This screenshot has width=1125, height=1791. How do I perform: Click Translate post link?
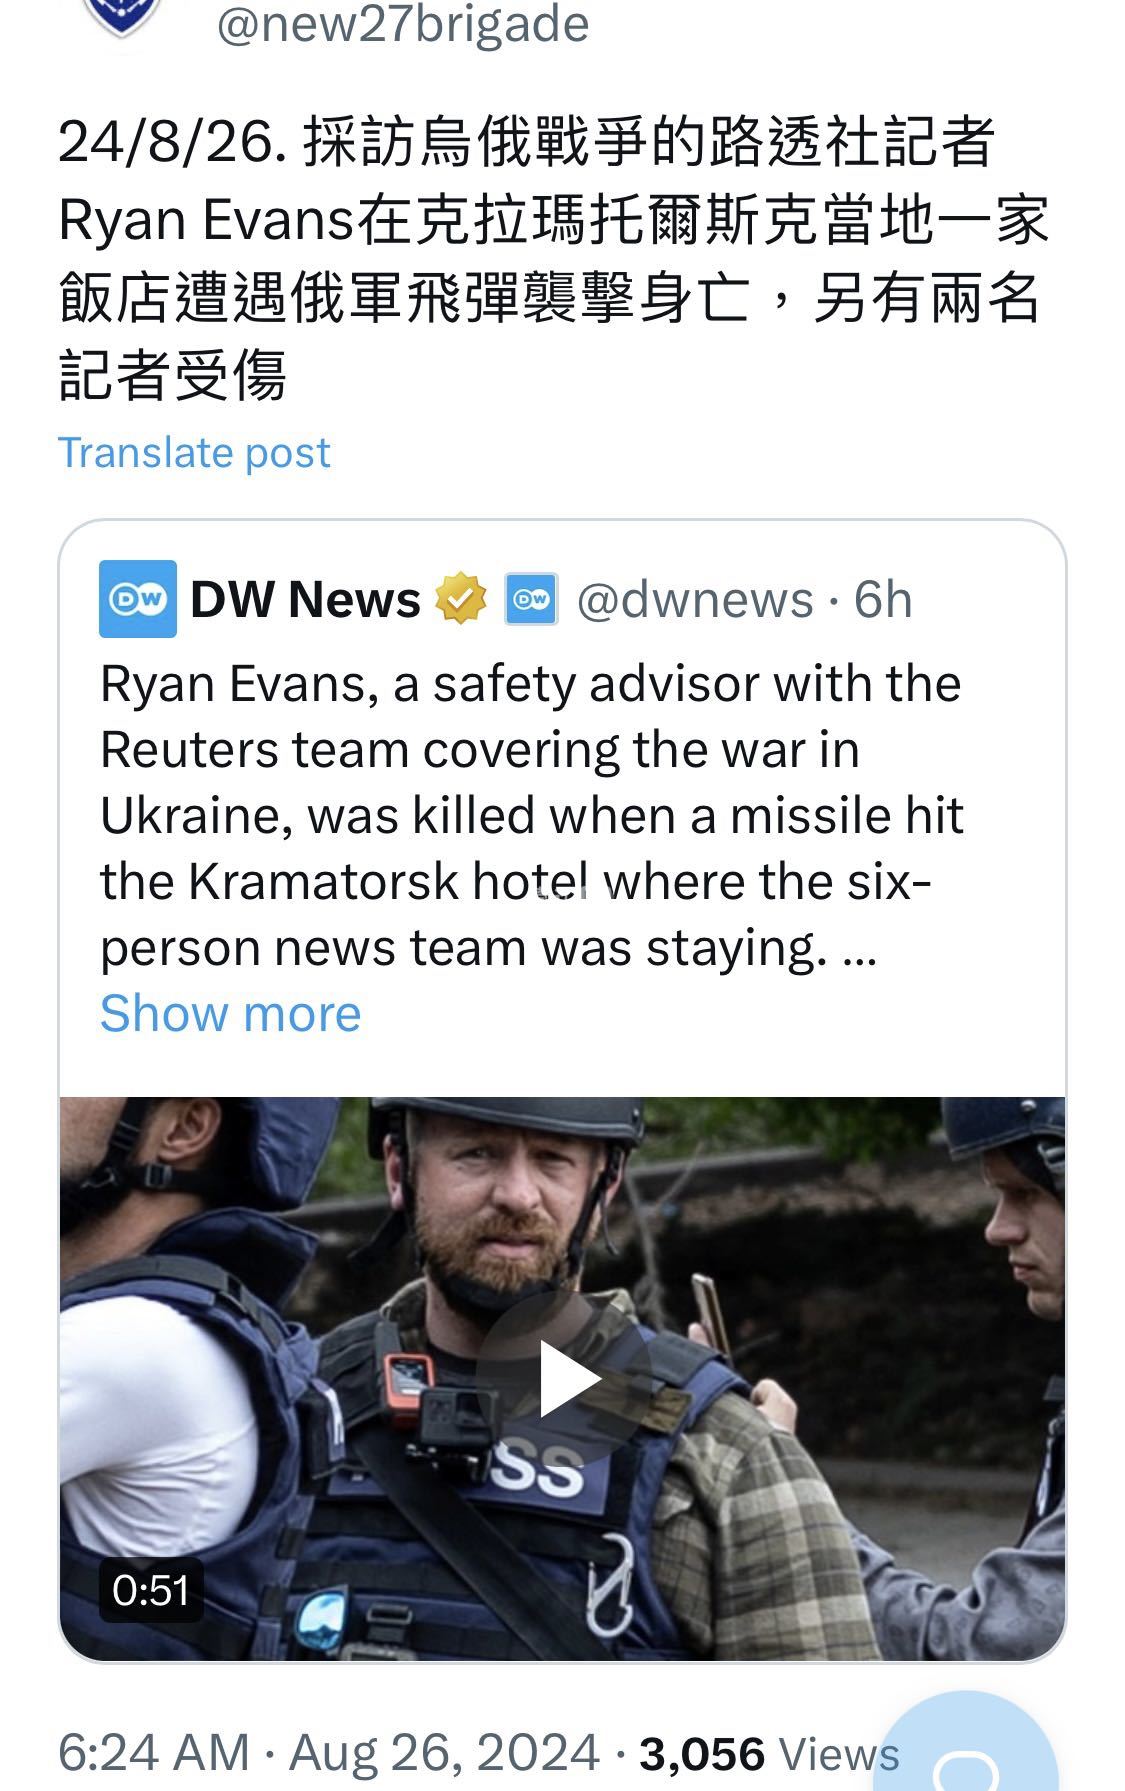click(194, 453)
